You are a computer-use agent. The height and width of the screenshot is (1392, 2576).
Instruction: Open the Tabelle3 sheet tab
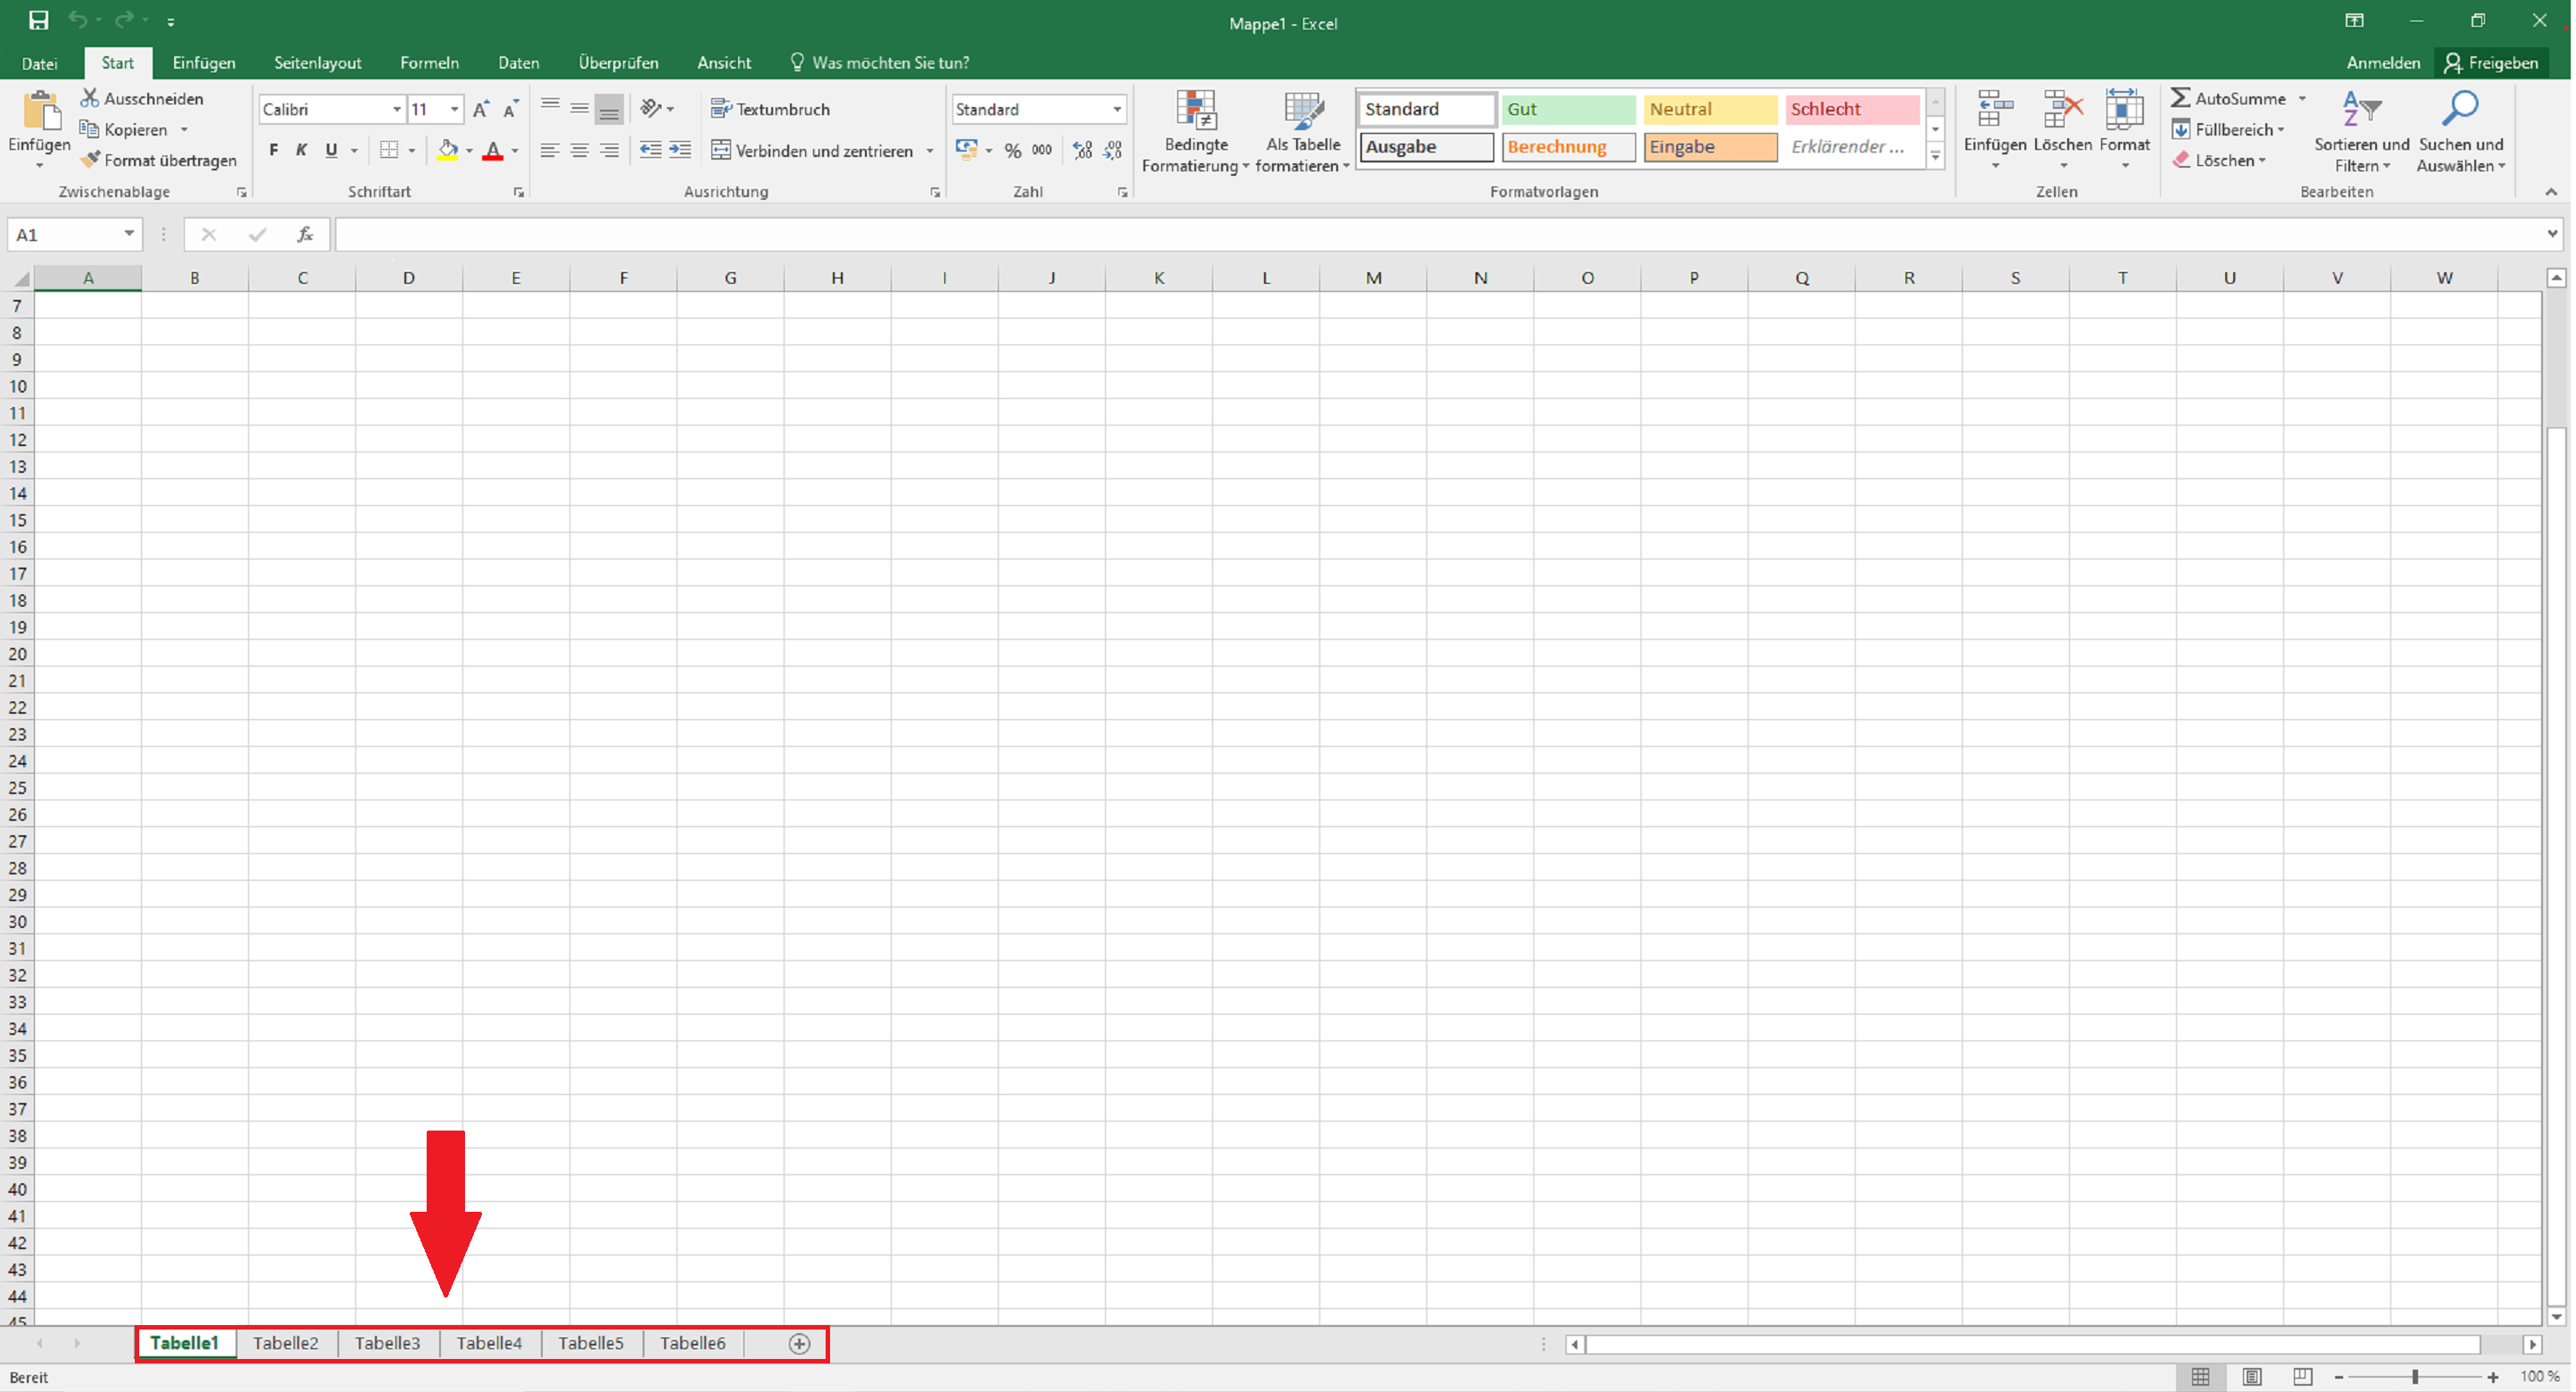point(388,1343)
